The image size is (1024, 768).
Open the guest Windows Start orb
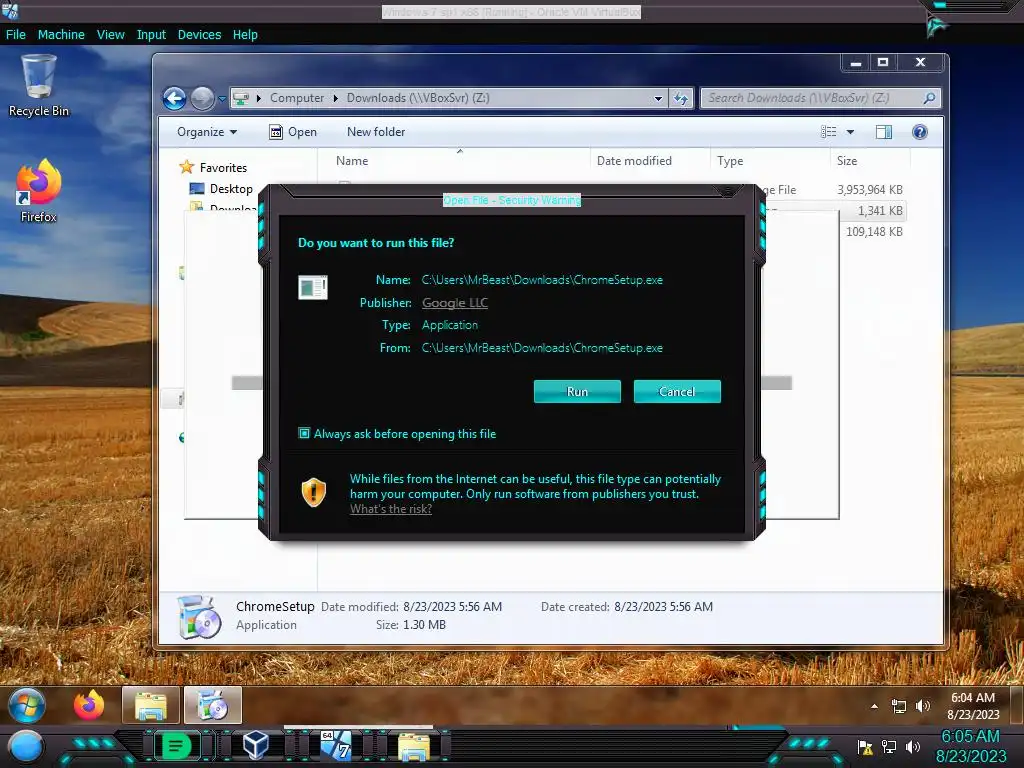pos(27,705)
